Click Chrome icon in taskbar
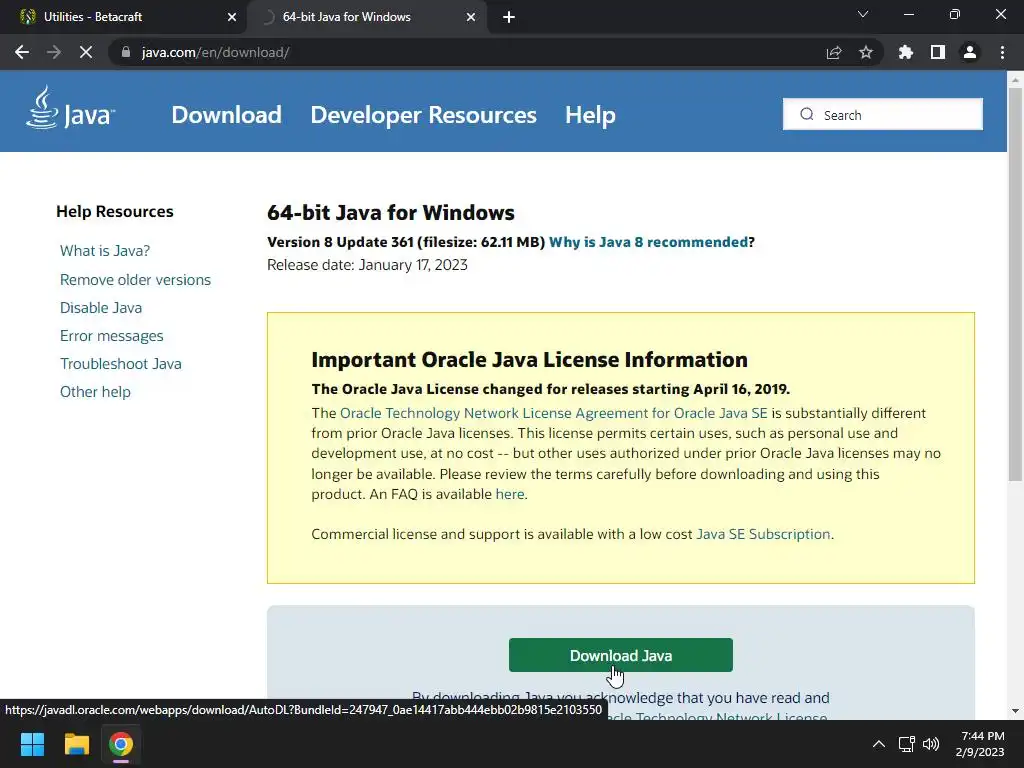1024x768 pixels. pyautogui.click(x=121, y=744)
